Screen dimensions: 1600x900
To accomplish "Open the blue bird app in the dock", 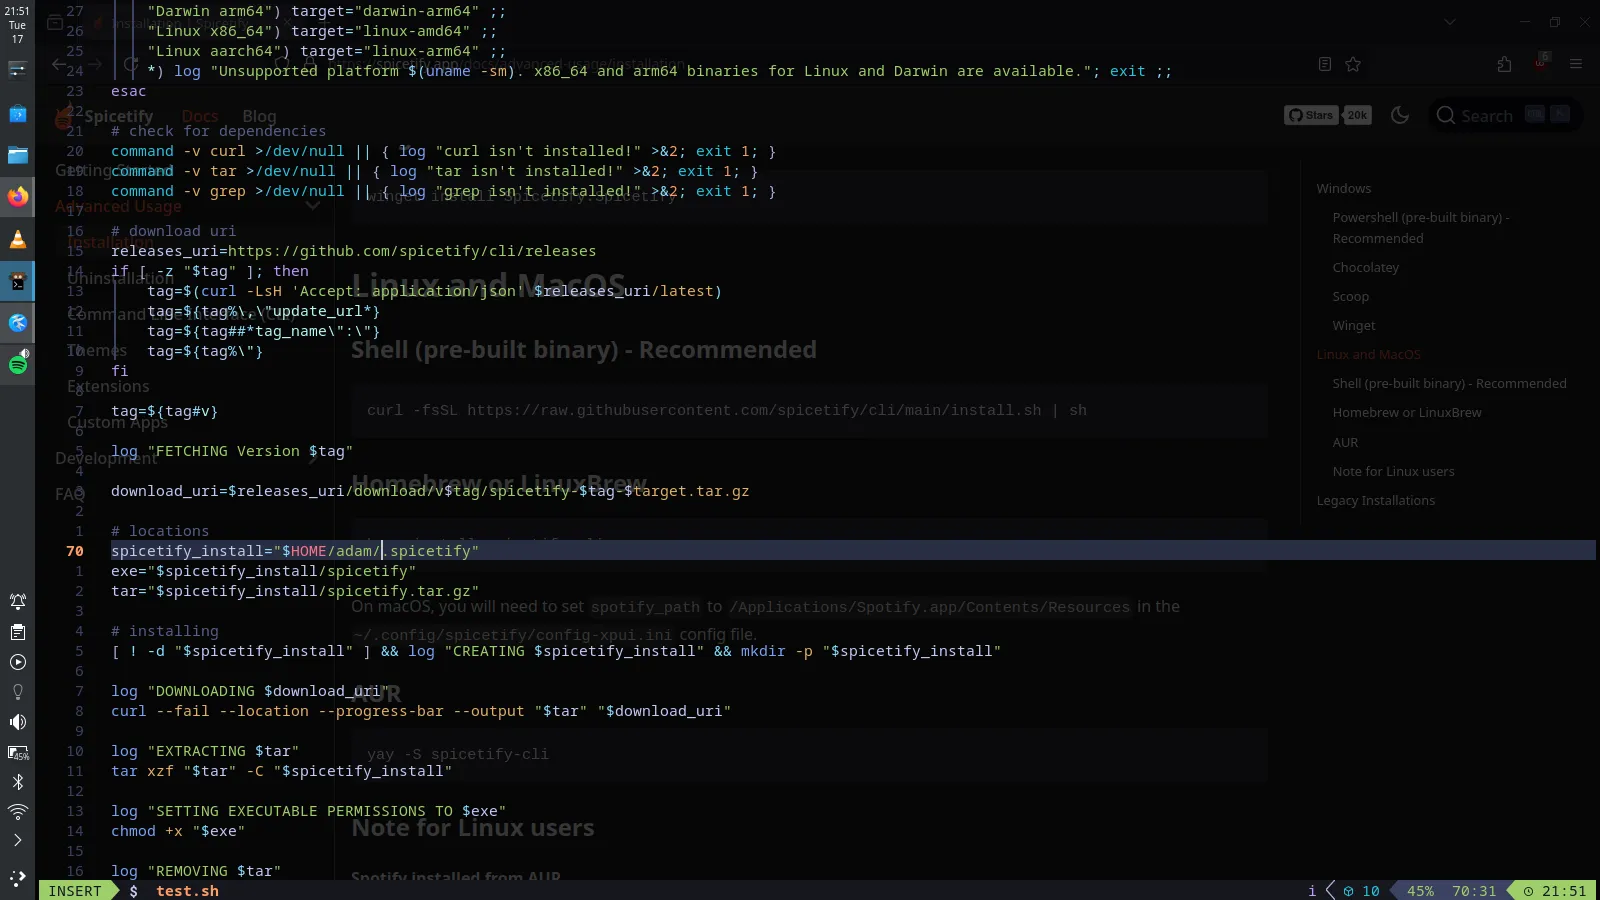I will (x=18, y=322).
